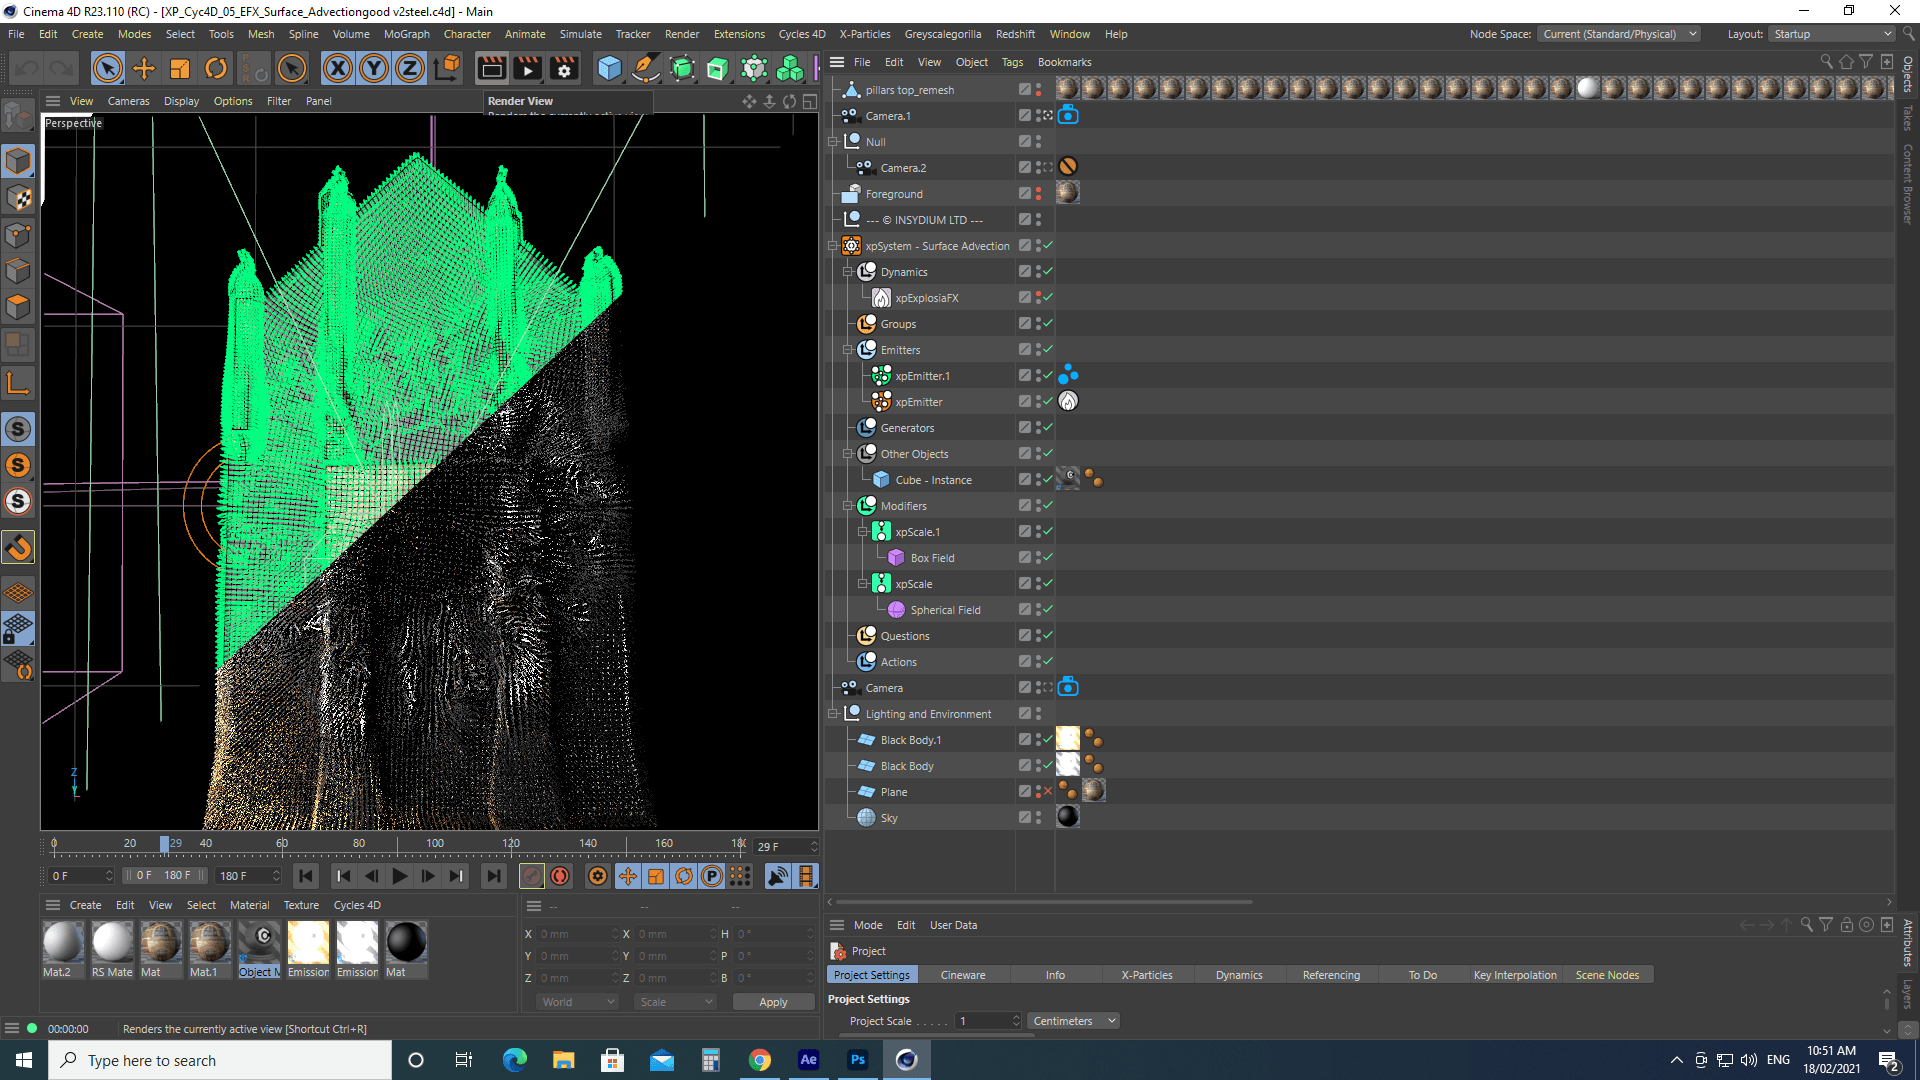Toggle the Plane object's enable mark
This screenshot has width=1920, height=1080.
[x=1047, y=791]
